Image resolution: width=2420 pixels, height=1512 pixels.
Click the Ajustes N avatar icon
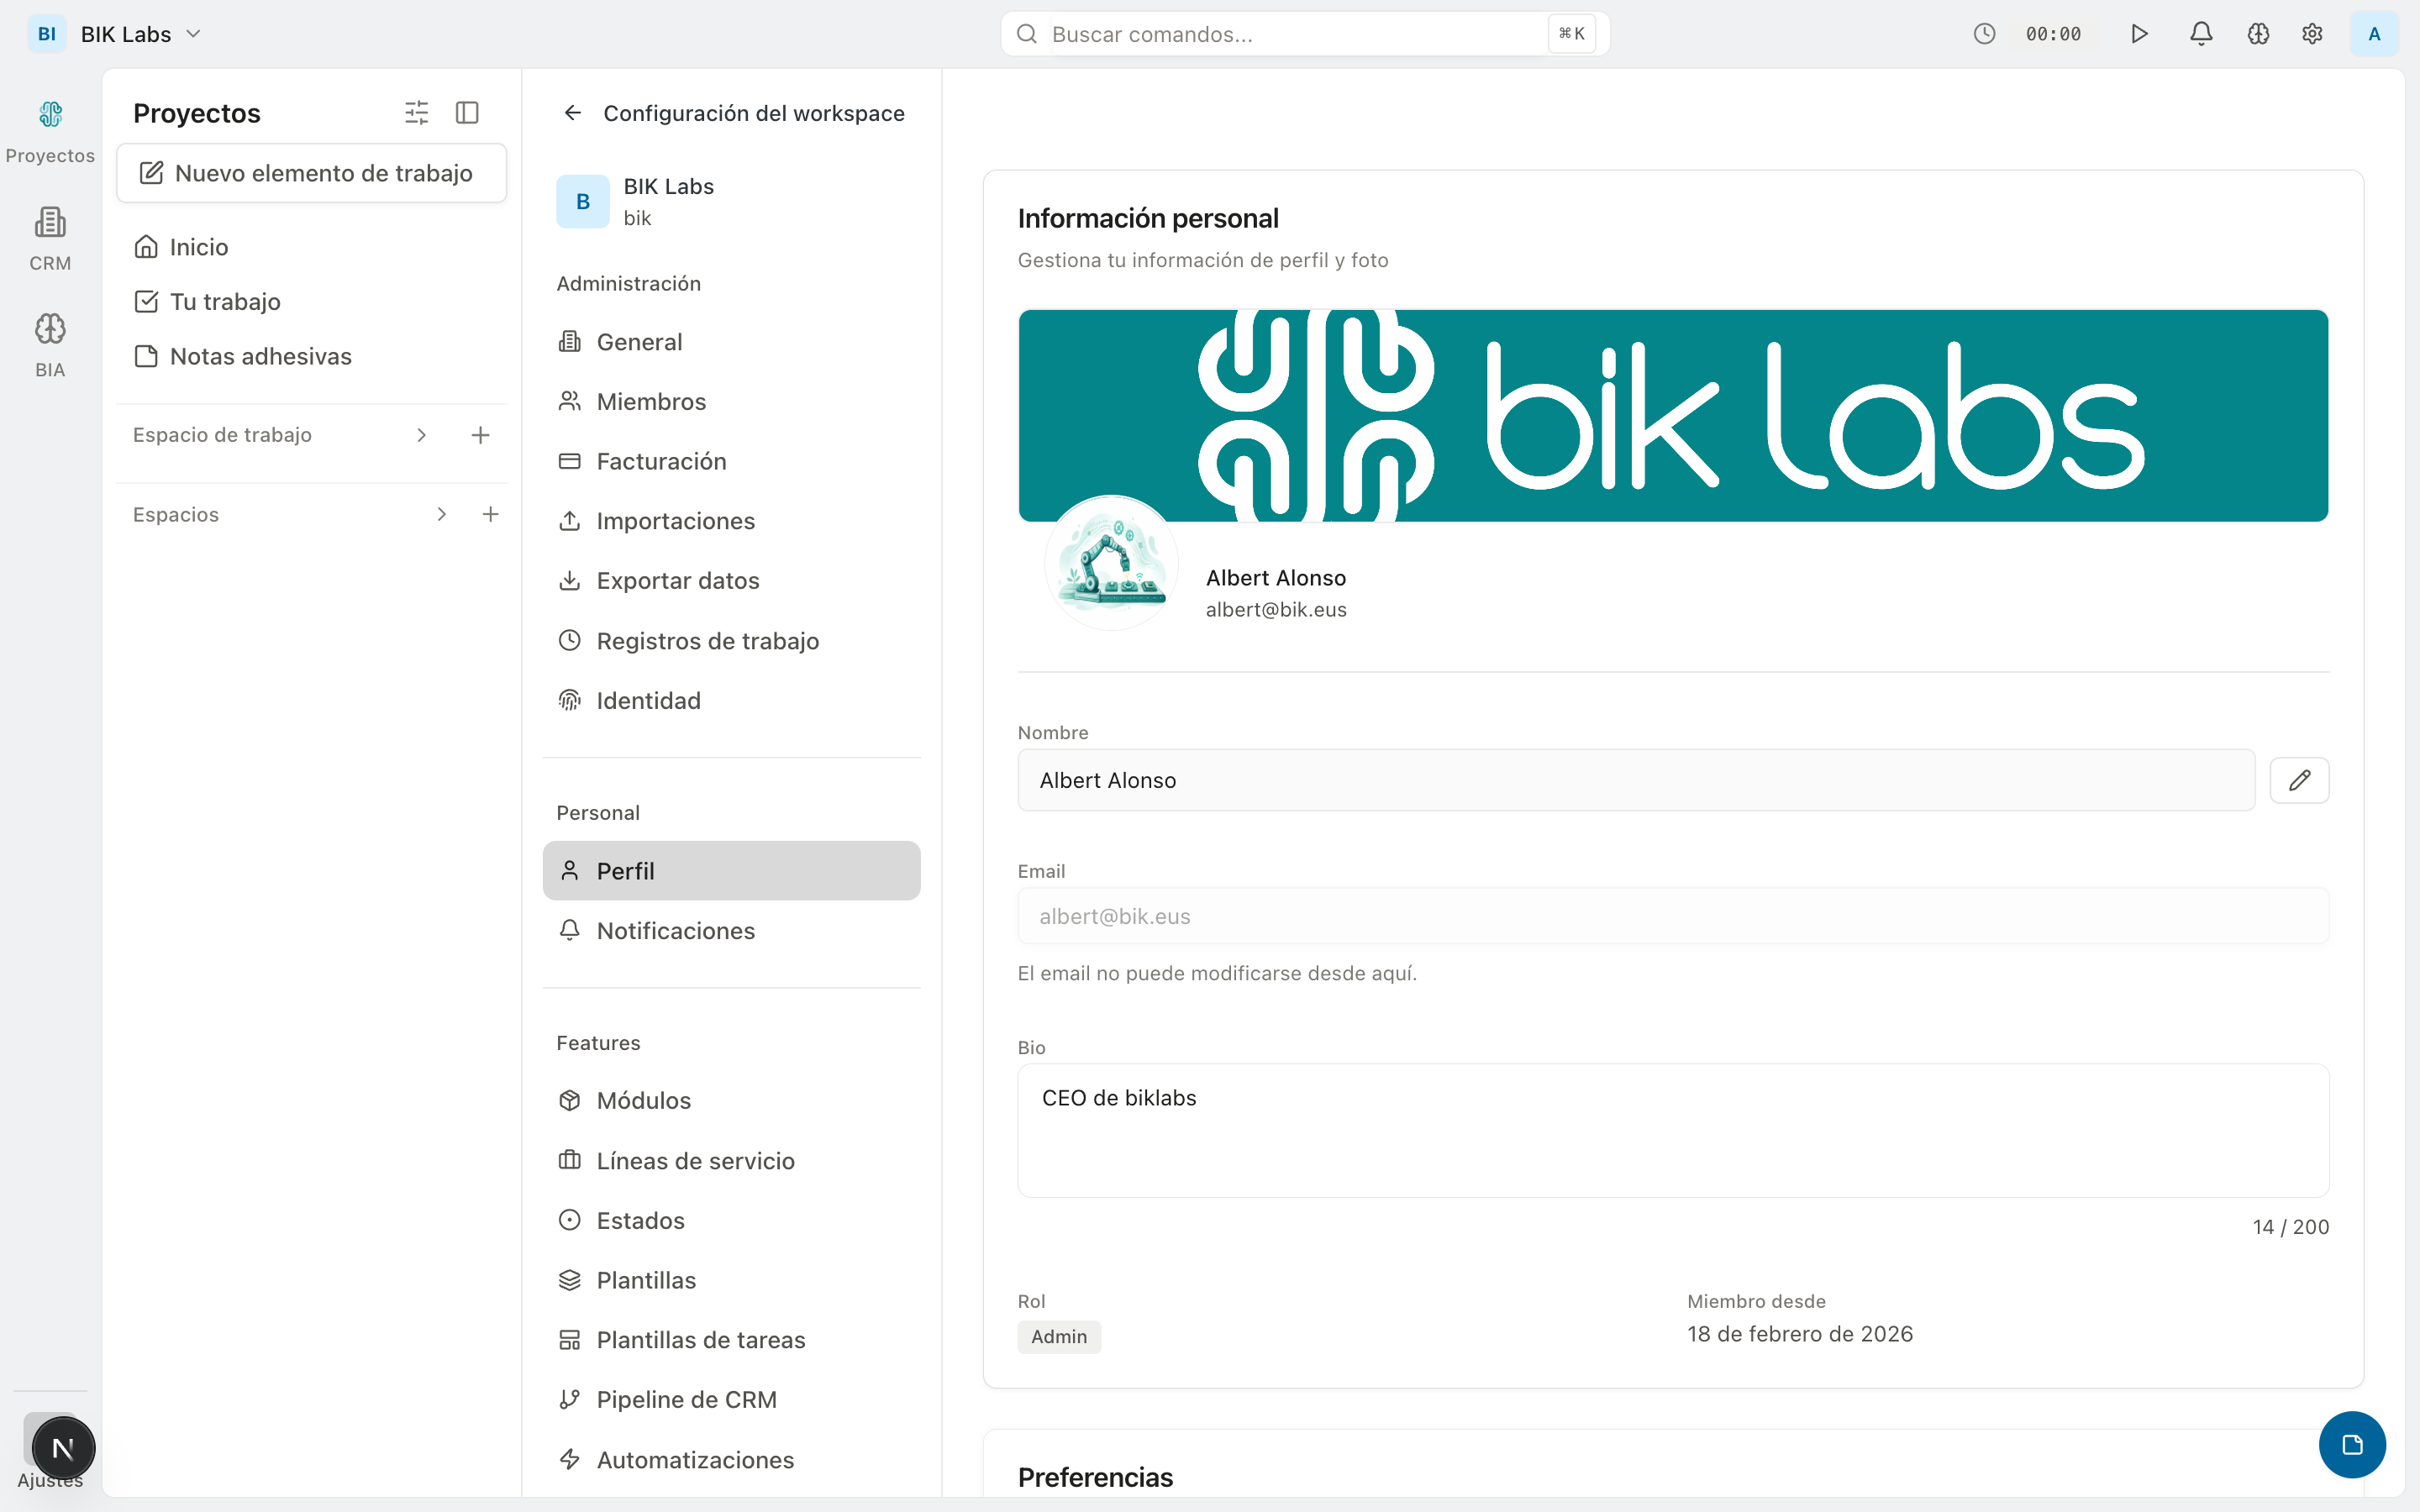(x=63, y=1447)
